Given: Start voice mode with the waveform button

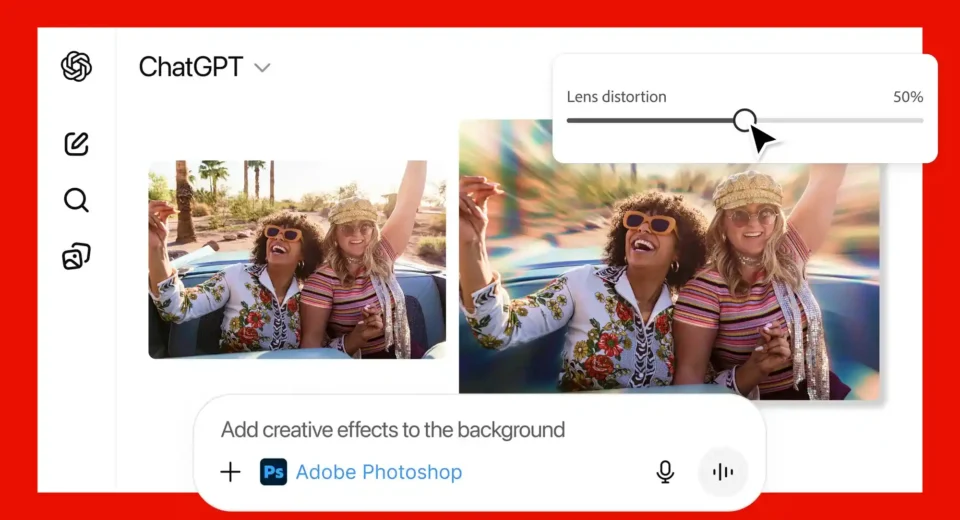Looking at the screenshot, I should coord(722,472).
